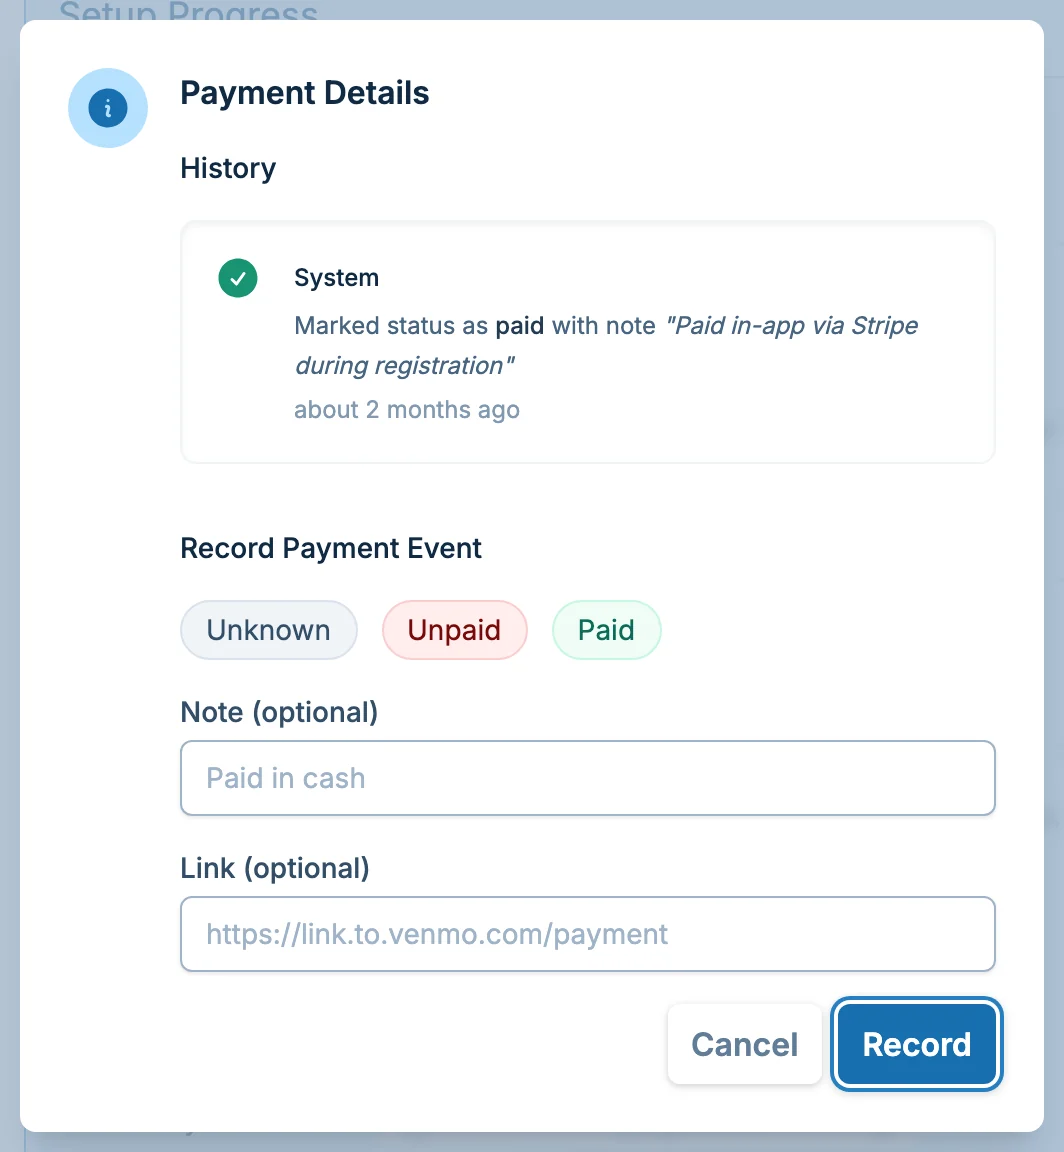Click the History section heading
This screenshot has height=1152, width=1064.
(228, 168)
